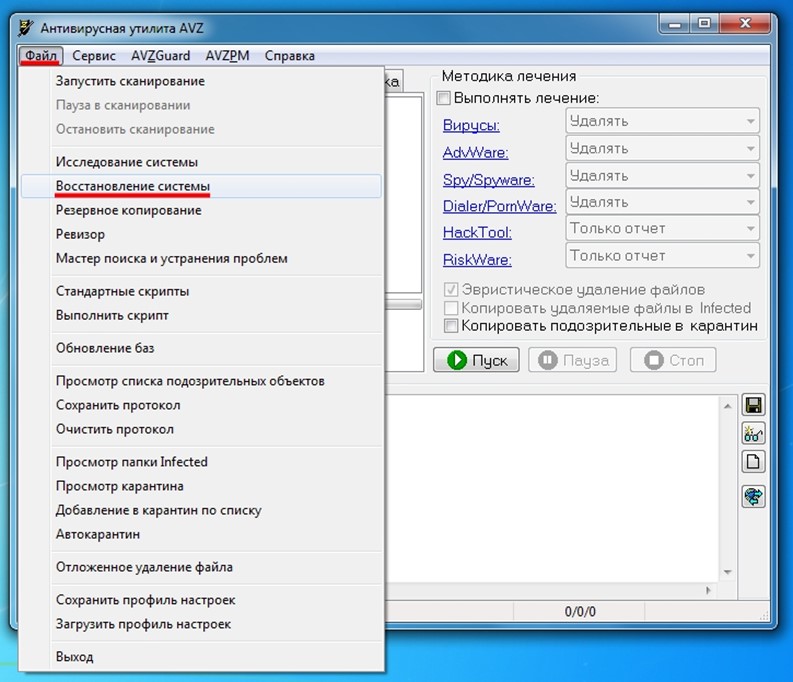Image resolution: width=793 pixels, height=682 pixels.
Task: Close the AVZ window
Action: coord(744,24)
